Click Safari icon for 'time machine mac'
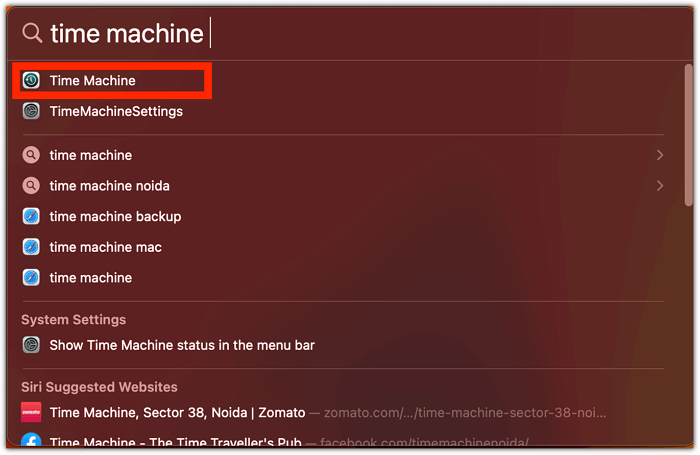 pyautogui.click(x=32, y=247)
